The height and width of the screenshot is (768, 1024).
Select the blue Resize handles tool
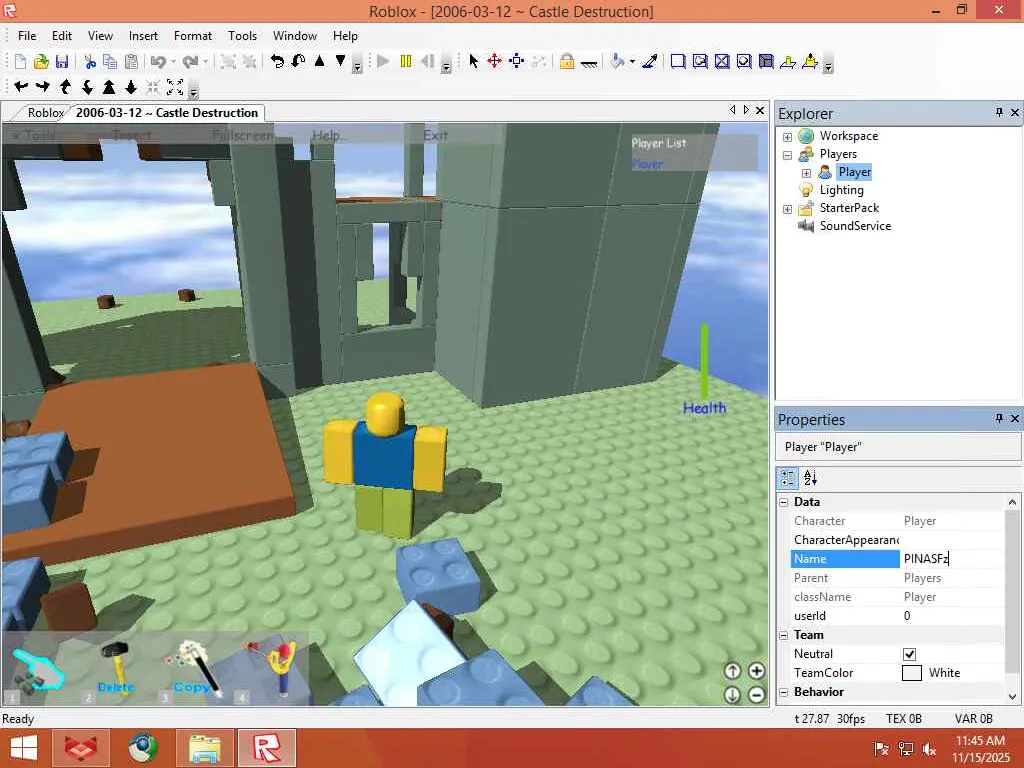pos(517,61)
